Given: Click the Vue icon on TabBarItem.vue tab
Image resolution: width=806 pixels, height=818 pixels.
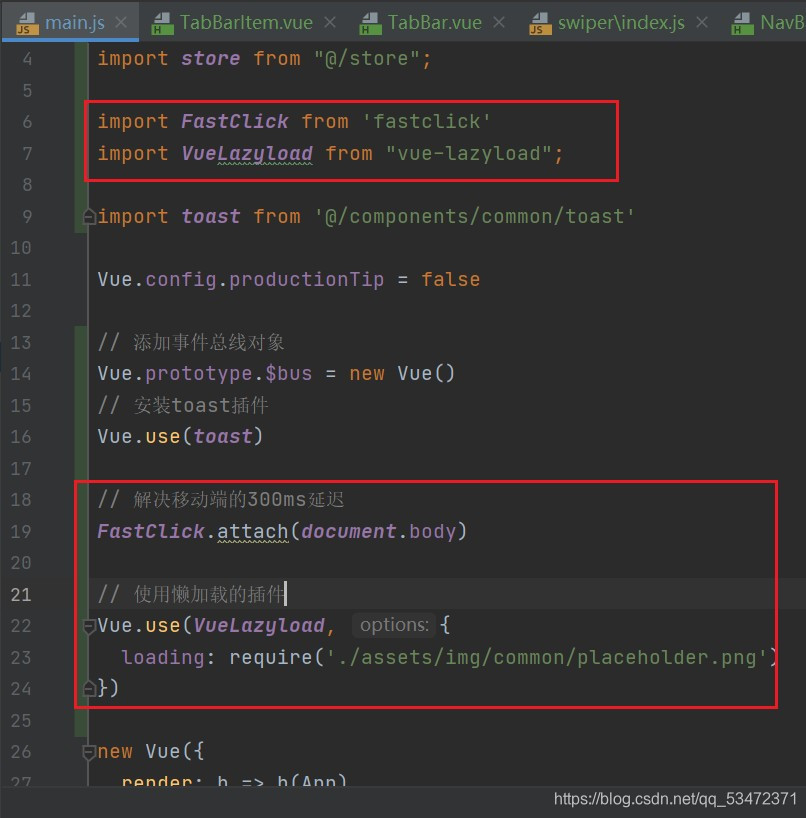Looking at the screenshot, I should [162, 21].
